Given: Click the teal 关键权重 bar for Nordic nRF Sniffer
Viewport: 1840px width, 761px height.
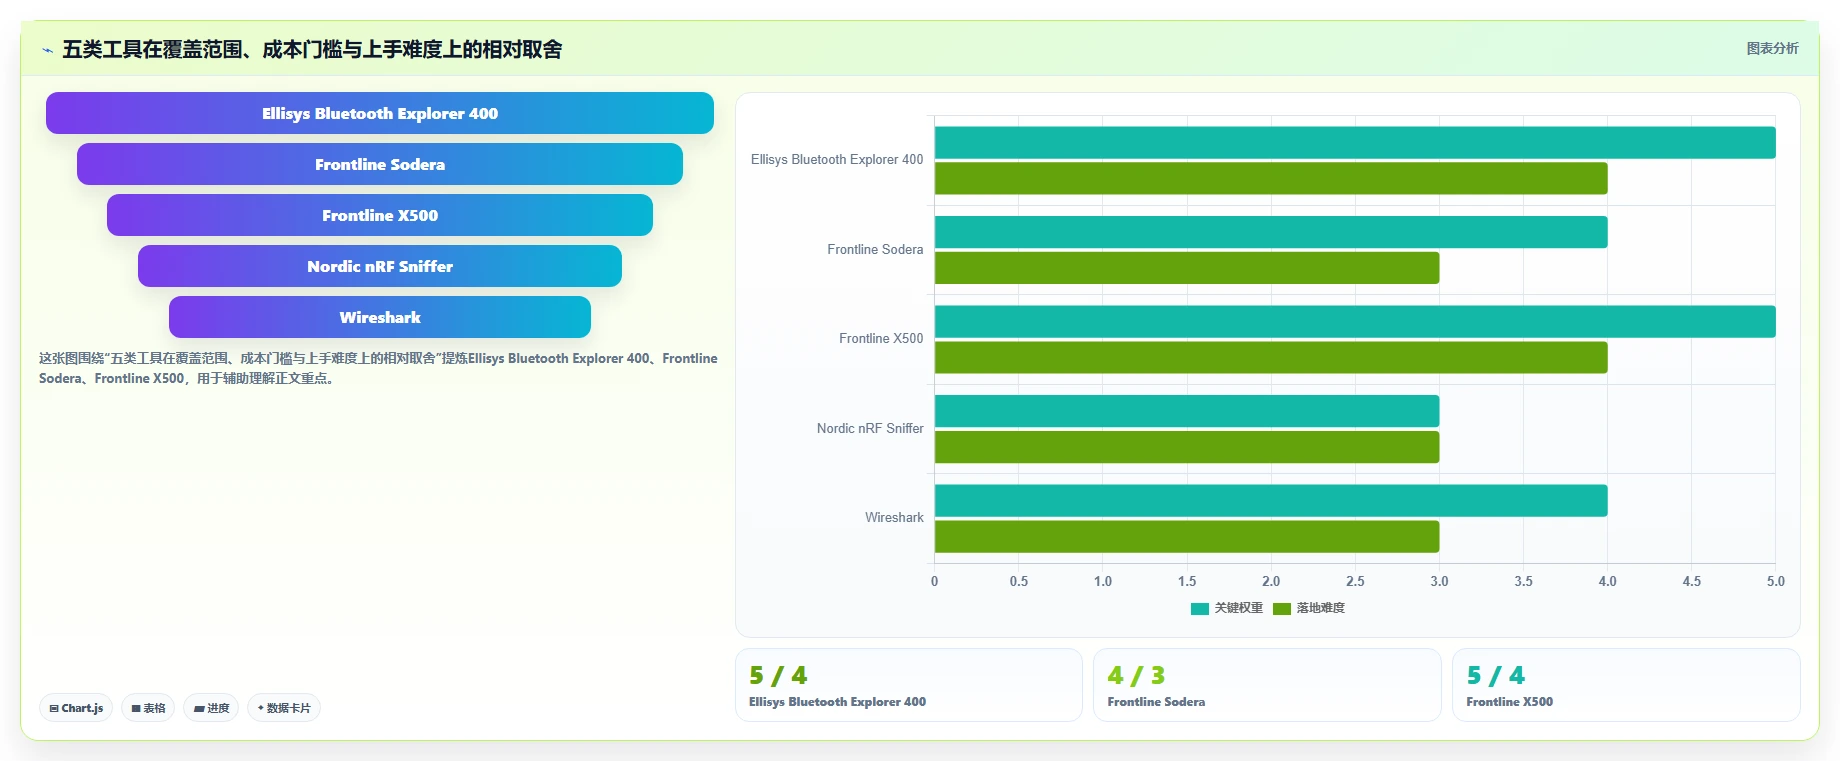Looking at the screenshot, I should [x=1187, y=411].
